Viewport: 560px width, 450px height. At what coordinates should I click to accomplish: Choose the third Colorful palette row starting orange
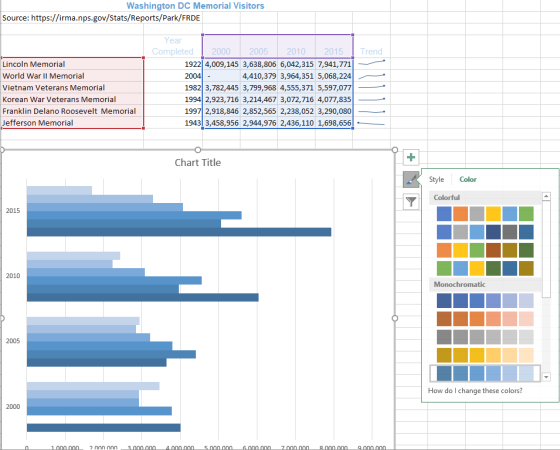(485, 250)
